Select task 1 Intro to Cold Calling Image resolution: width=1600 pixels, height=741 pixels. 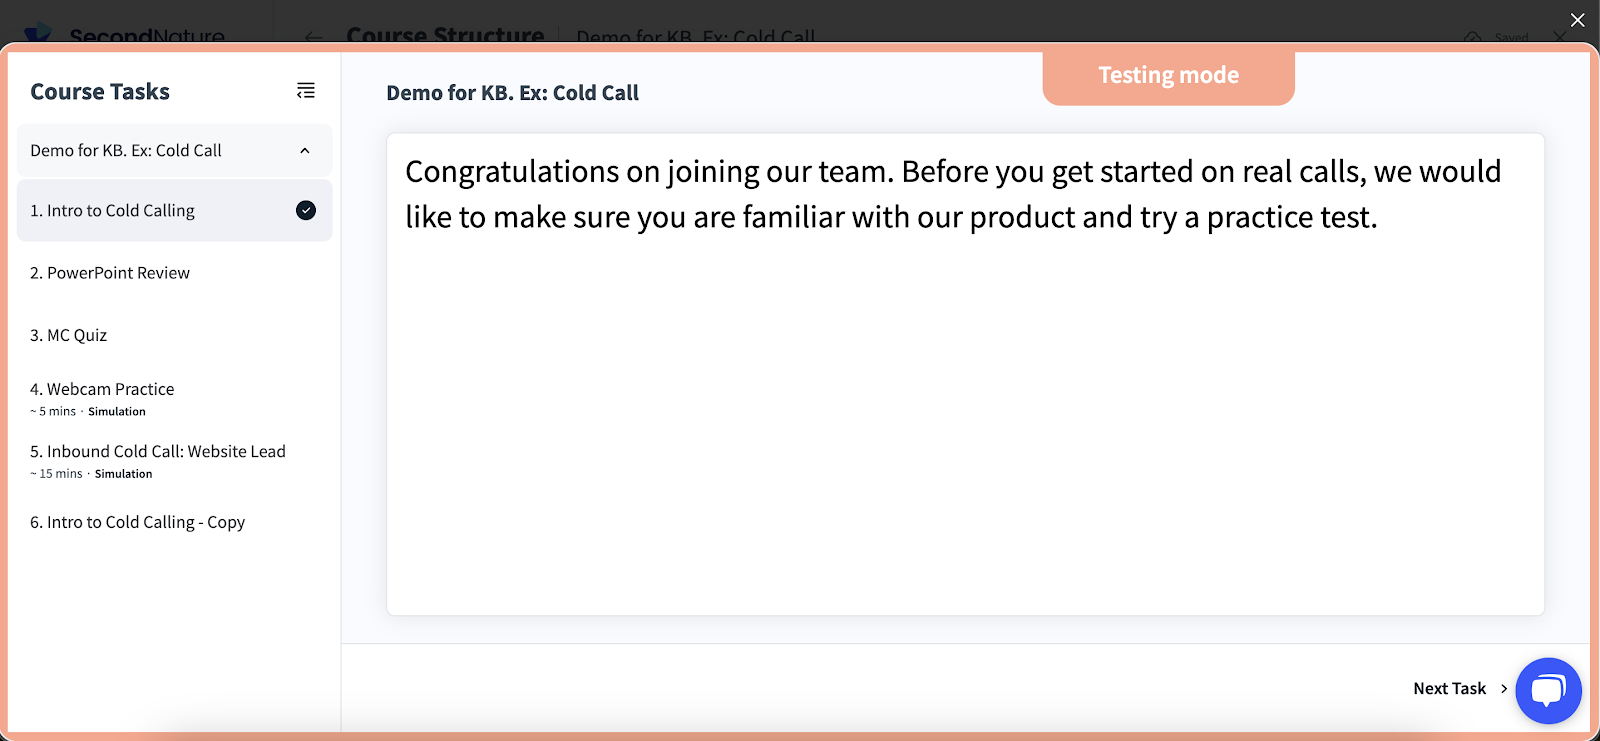[x=113, y=211]
